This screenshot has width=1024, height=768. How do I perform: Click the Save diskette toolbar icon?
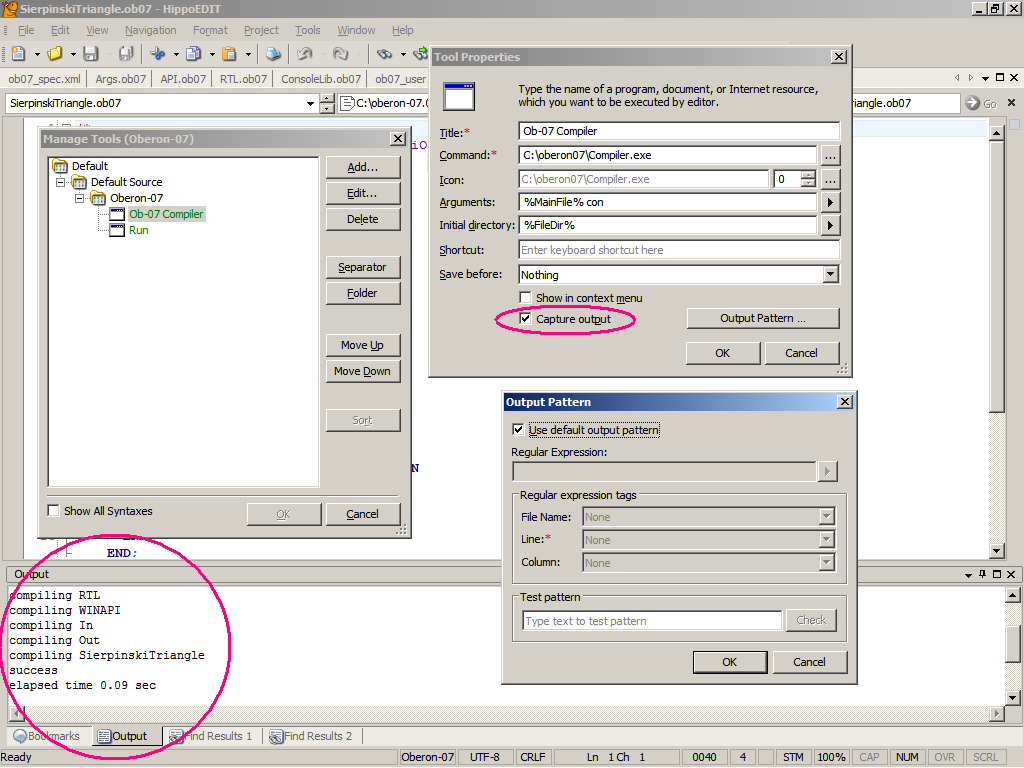tap(91, 54)
